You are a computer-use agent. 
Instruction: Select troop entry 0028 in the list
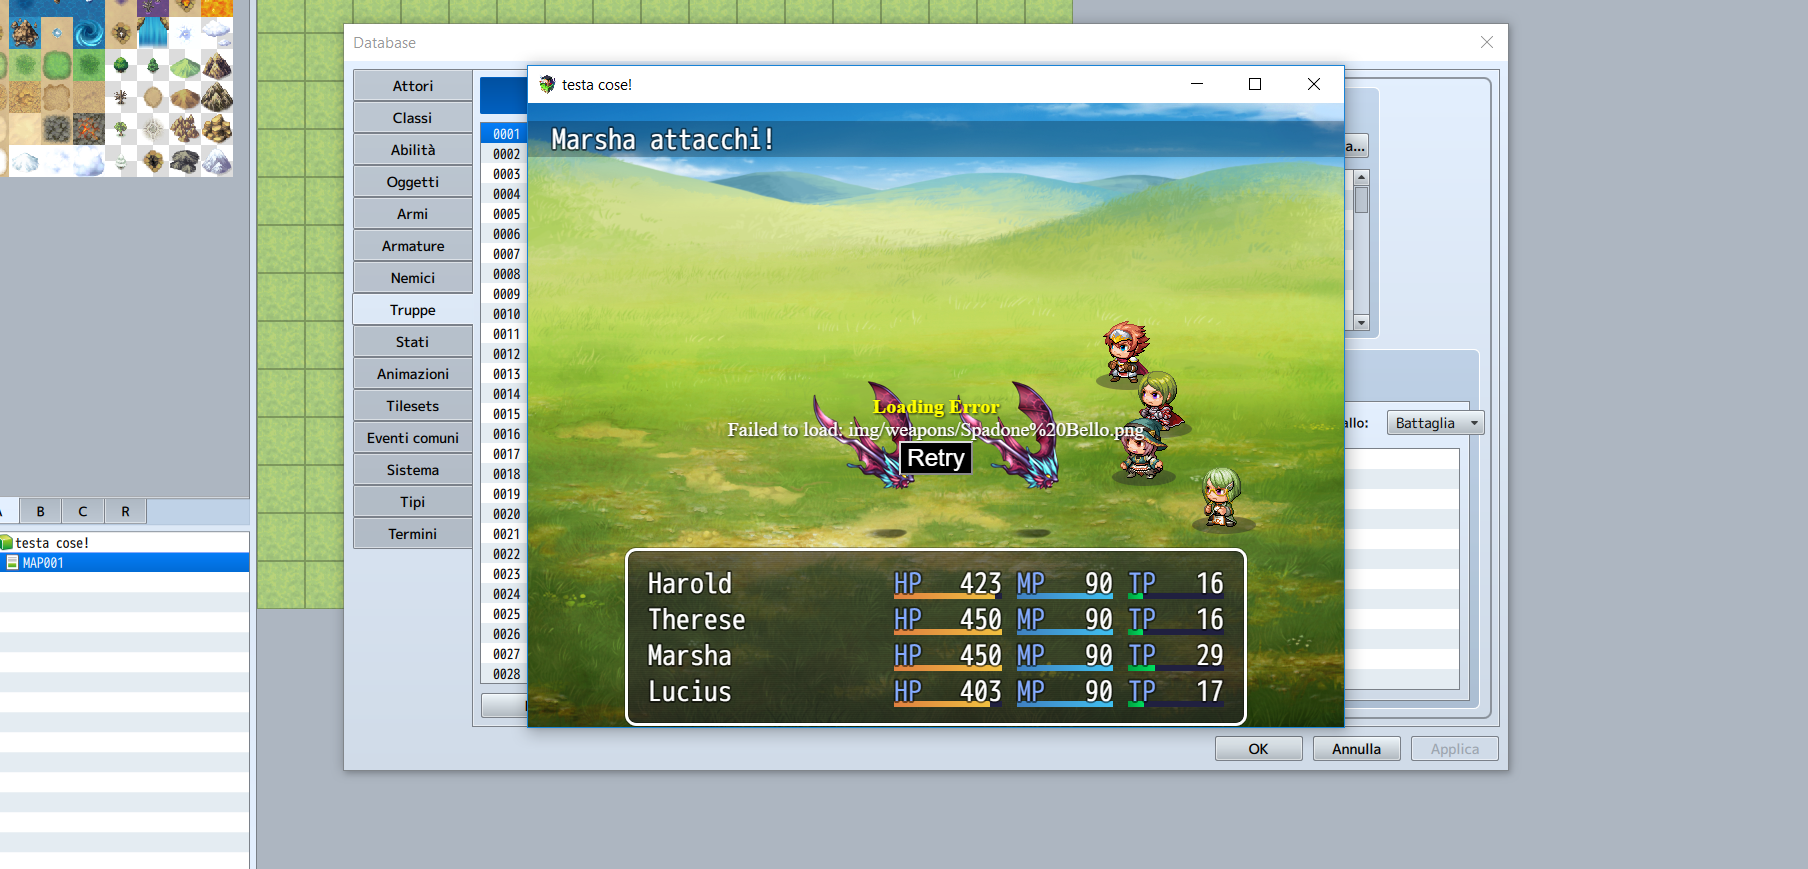505,674
